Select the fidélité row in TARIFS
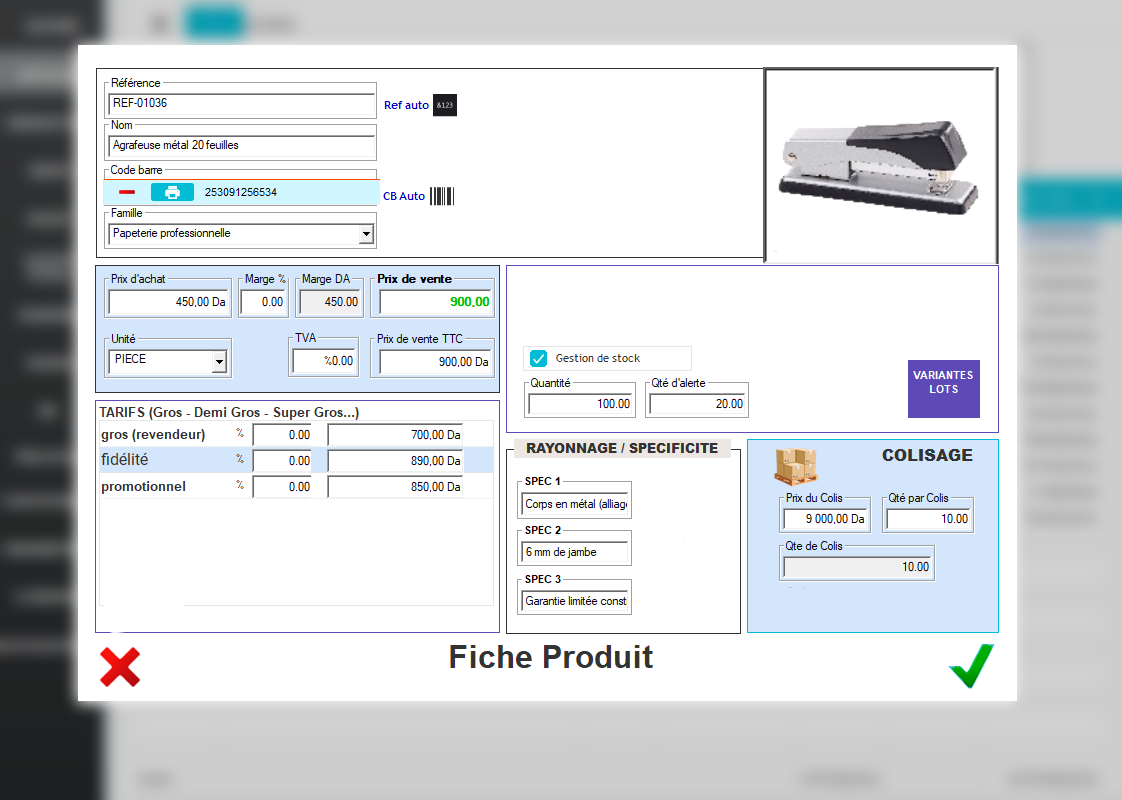Image resolution: width=1122 pixels, height=800 pixels. tap(130, 460)
